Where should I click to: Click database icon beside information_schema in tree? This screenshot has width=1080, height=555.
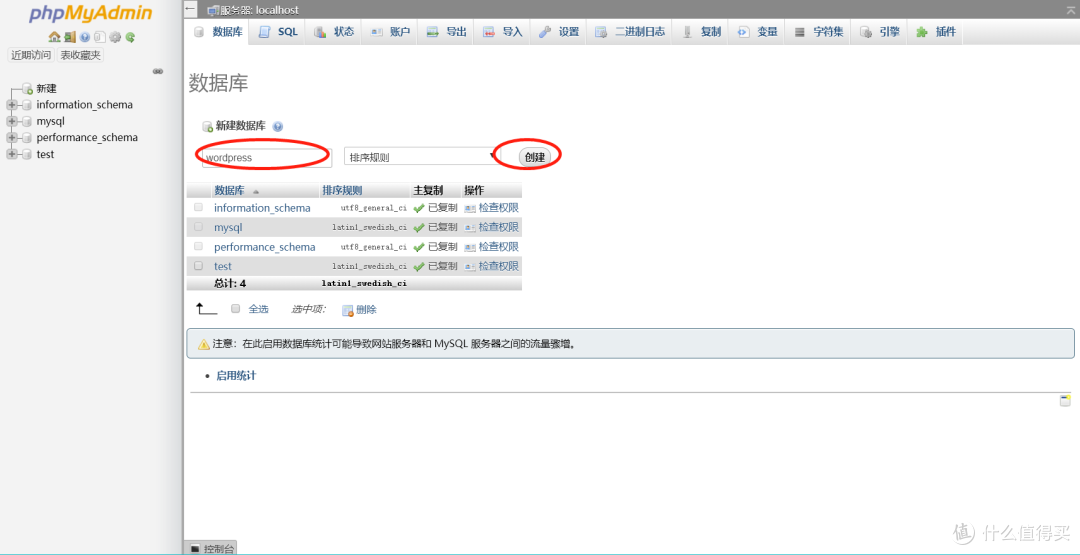(27, 105)
